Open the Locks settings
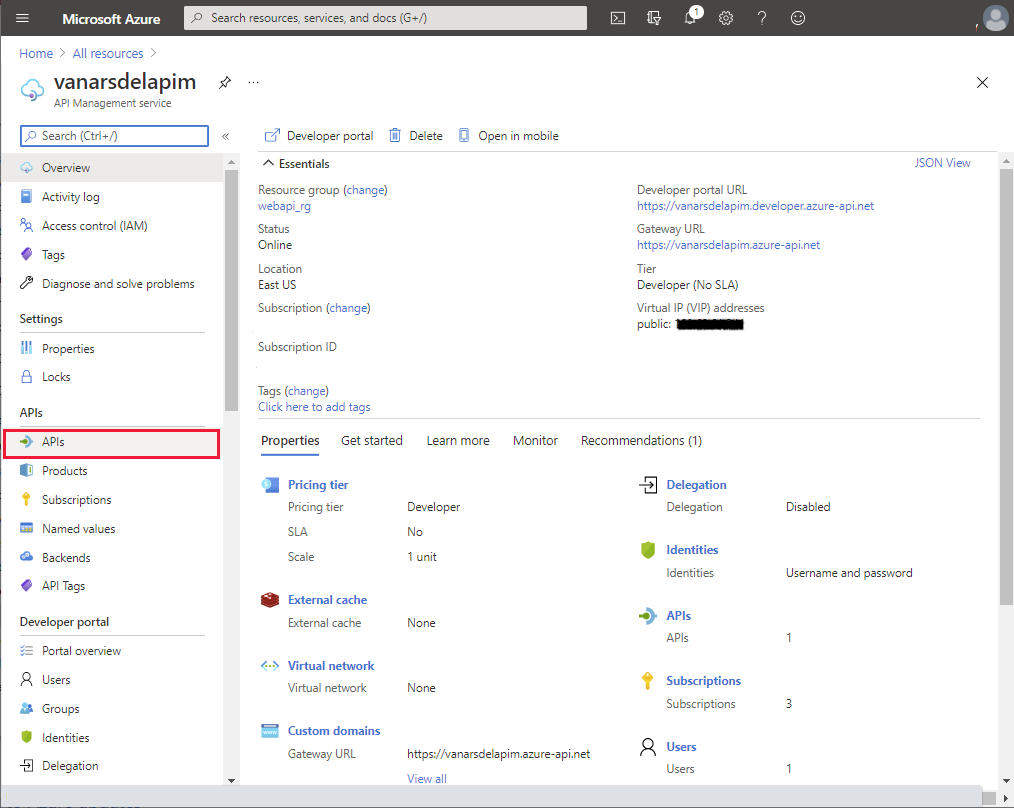The height and width of the screenshot is (808, 1014). click(60, 376)
